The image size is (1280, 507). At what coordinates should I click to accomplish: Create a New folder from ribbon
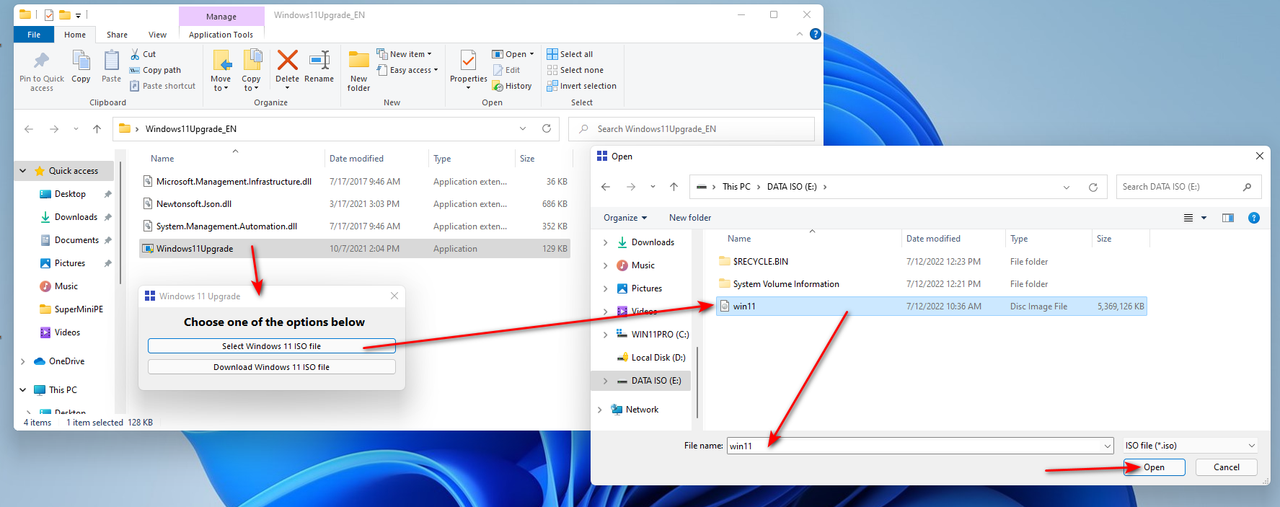click(359, 70)
